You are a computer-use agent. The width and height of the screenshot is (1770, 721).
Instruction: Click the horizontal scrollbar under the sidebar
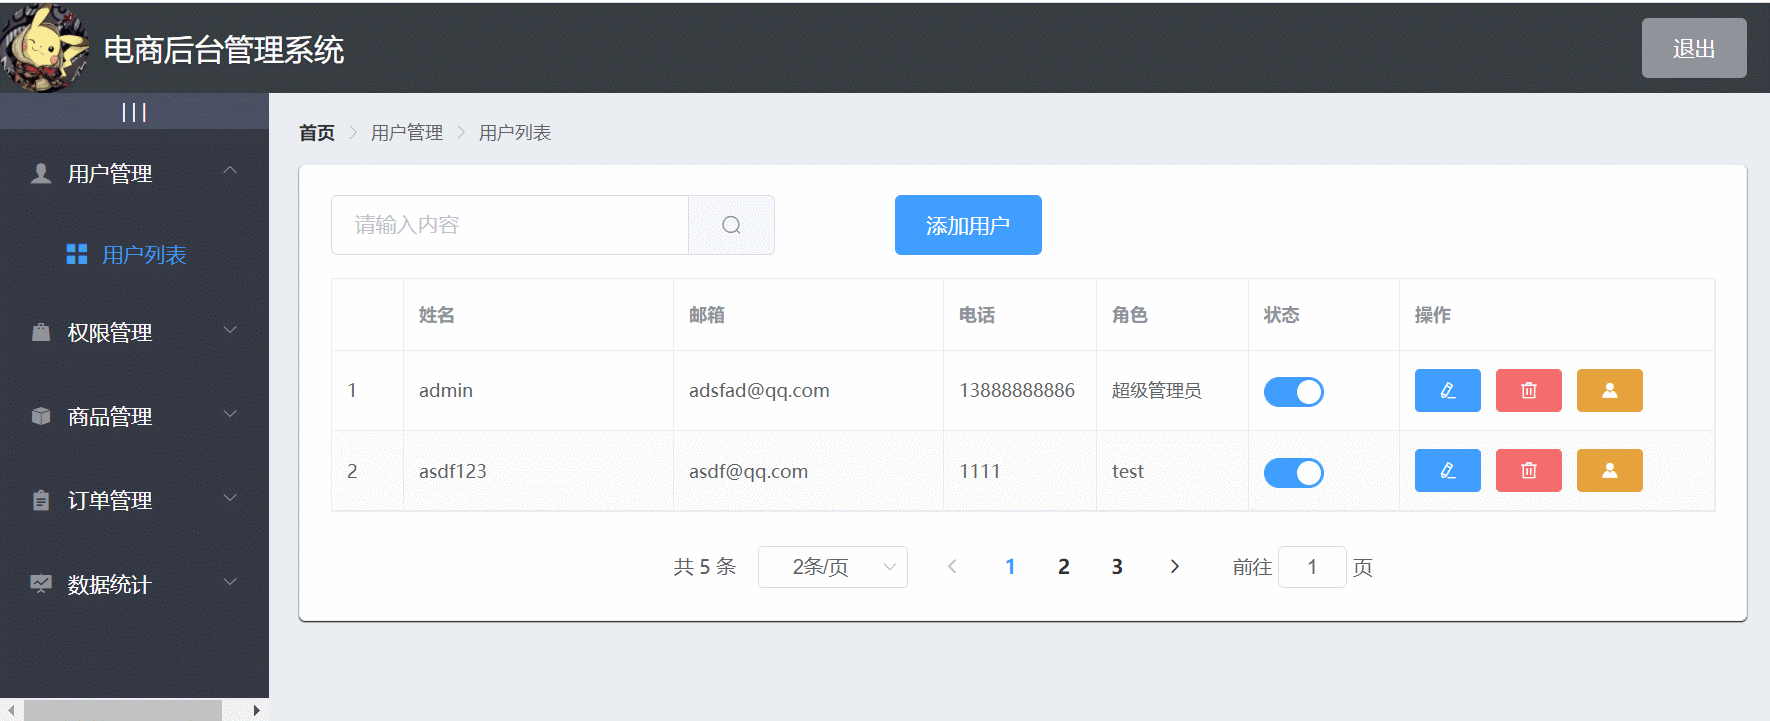(x=122, y=710)
